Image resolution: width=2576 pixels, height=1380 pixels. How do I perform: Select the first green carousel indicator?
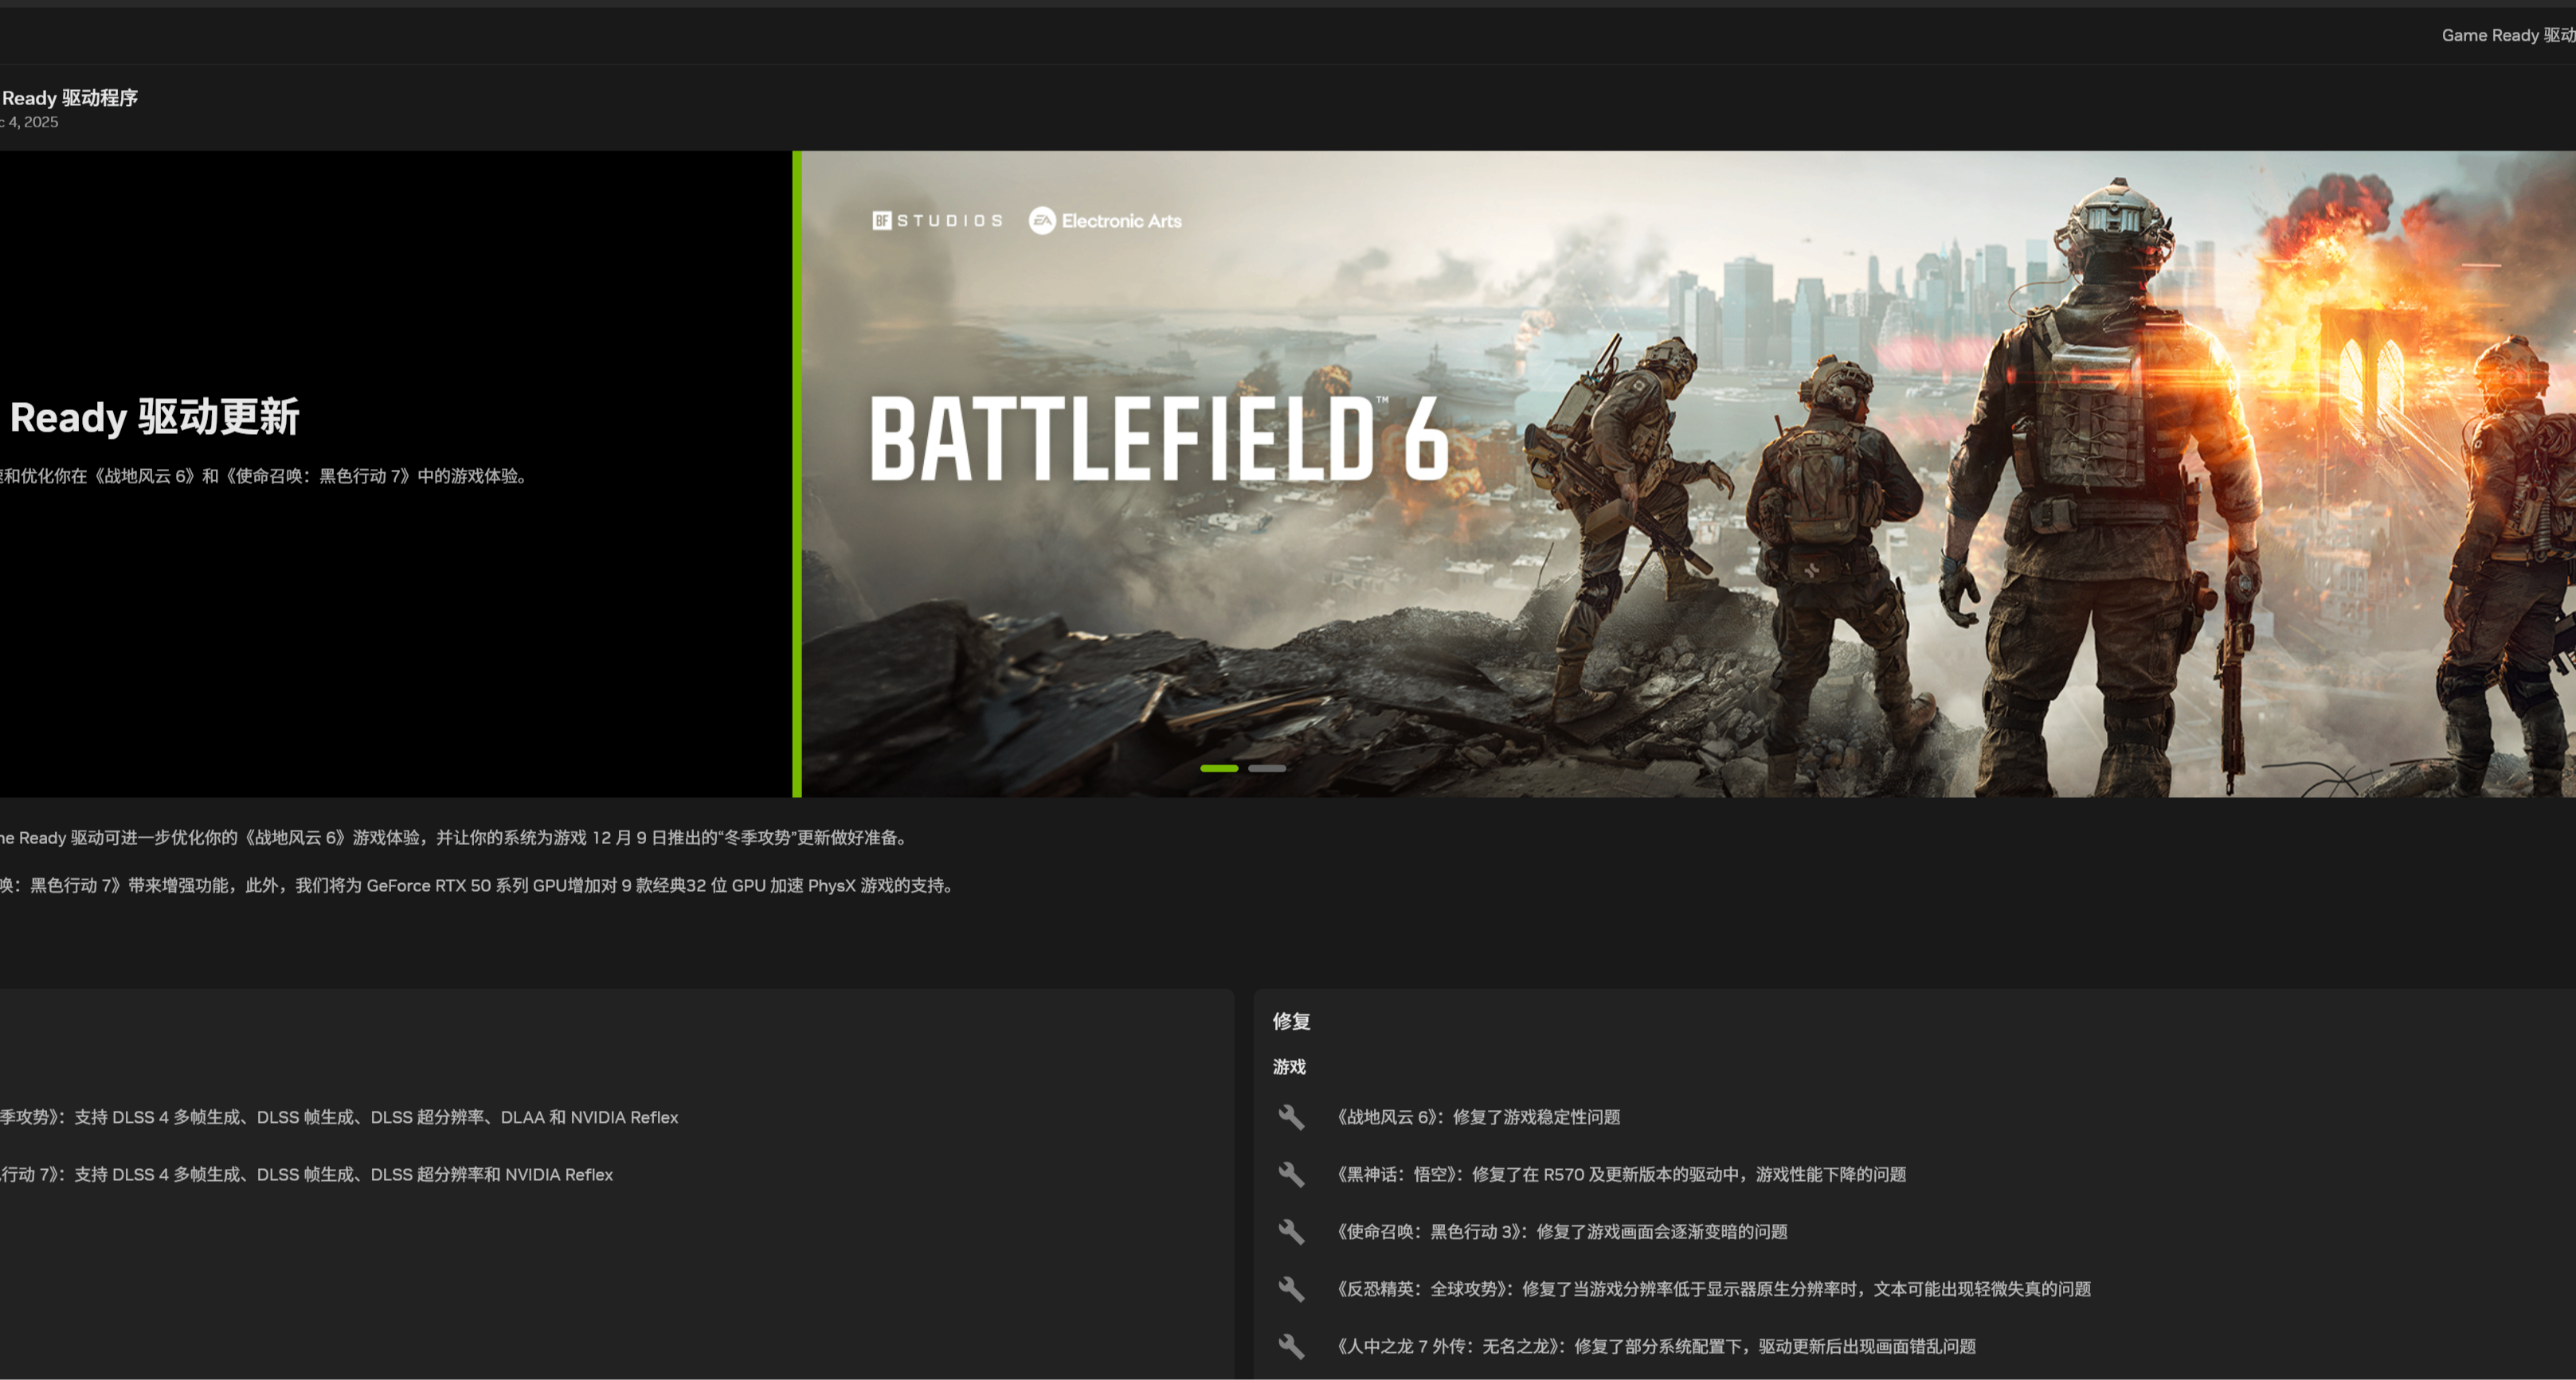click(x=1218, y=768)
